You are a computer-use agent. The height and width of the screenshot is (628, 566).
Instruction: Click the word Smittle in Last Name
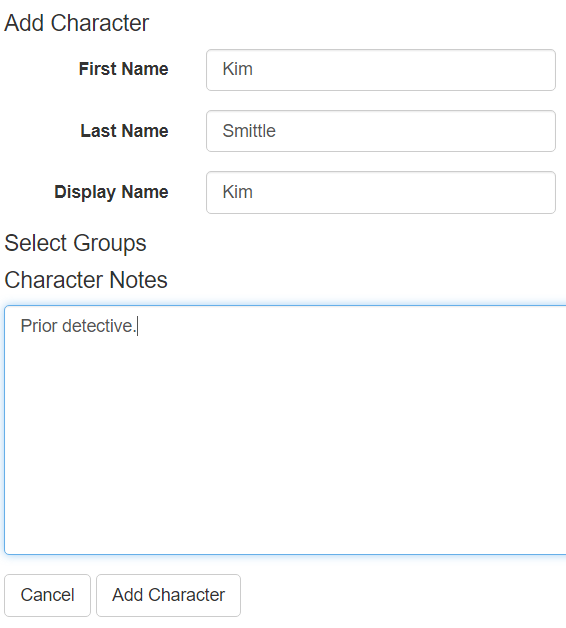(249, 131)
